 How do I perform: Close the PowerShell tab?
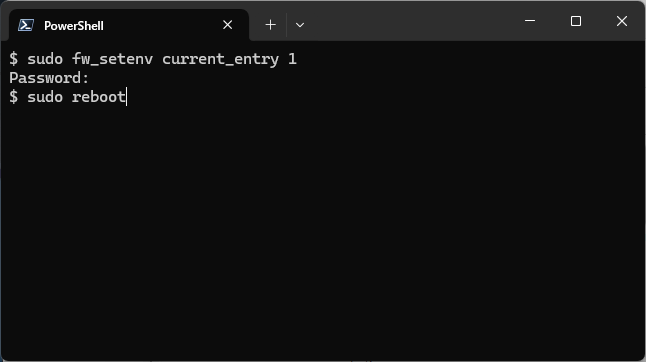click(227, 25)
